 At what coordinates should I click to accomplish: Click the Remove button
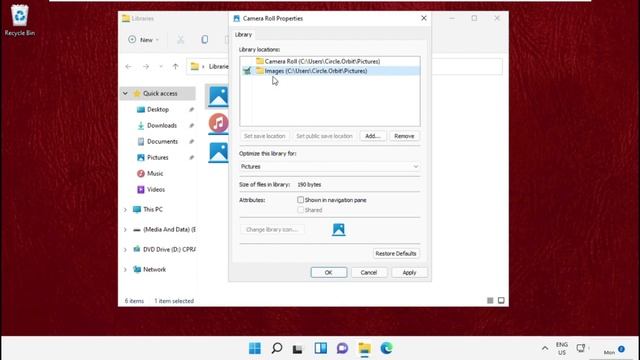pyautogui.click(x=404, y=136)
